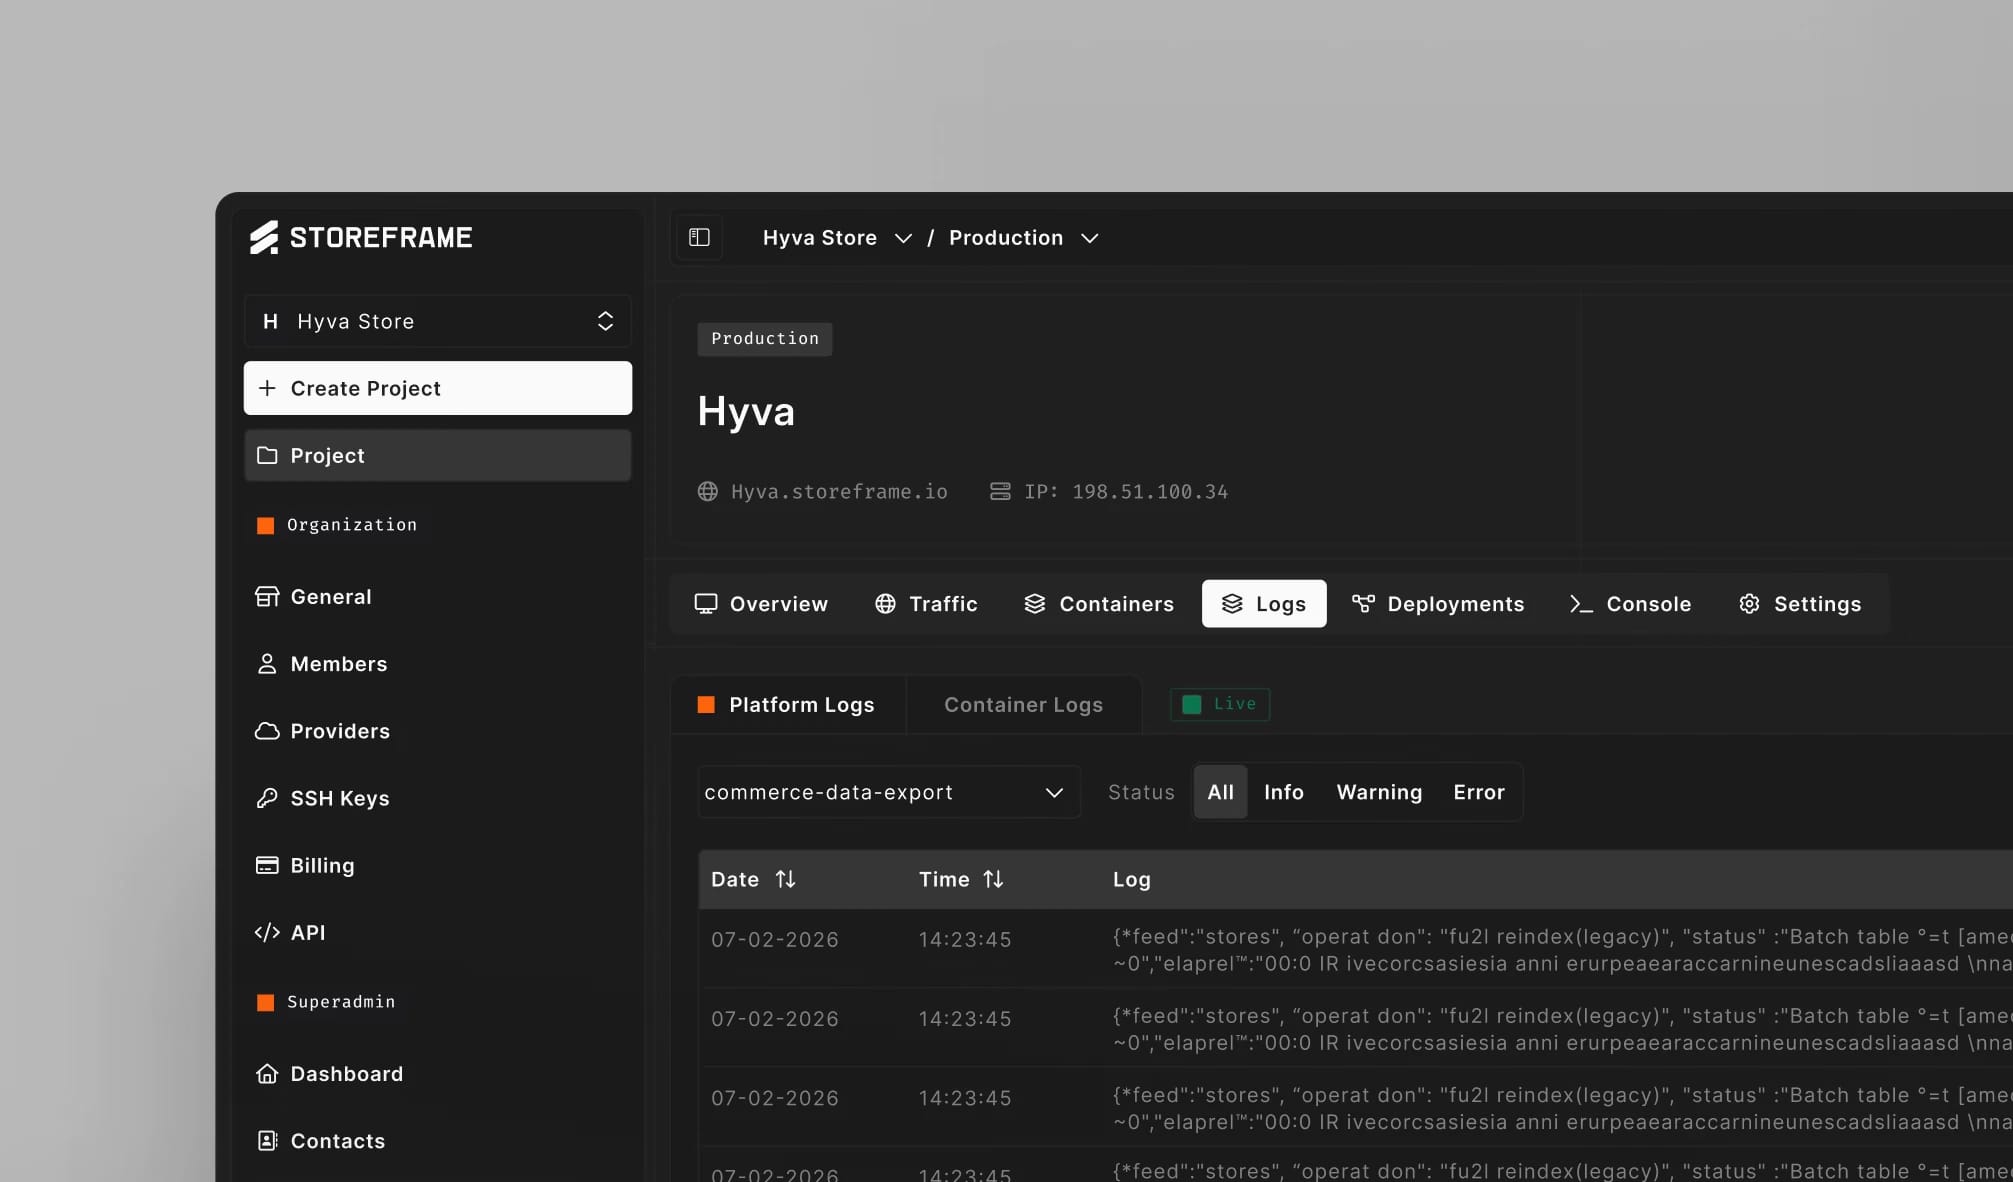
Task: Open the Console tab
Action: coord(1630,604)
